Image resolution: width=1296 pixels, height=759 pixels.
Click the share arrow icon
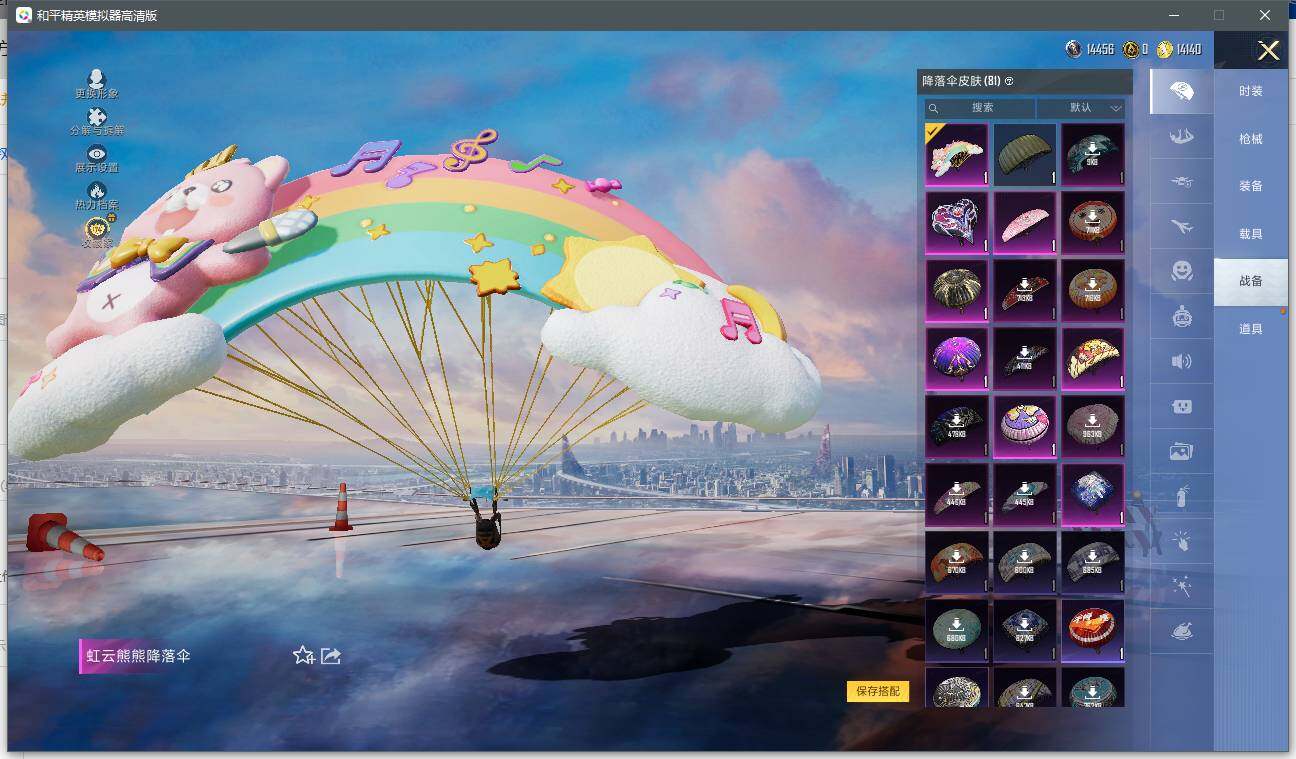331,656
